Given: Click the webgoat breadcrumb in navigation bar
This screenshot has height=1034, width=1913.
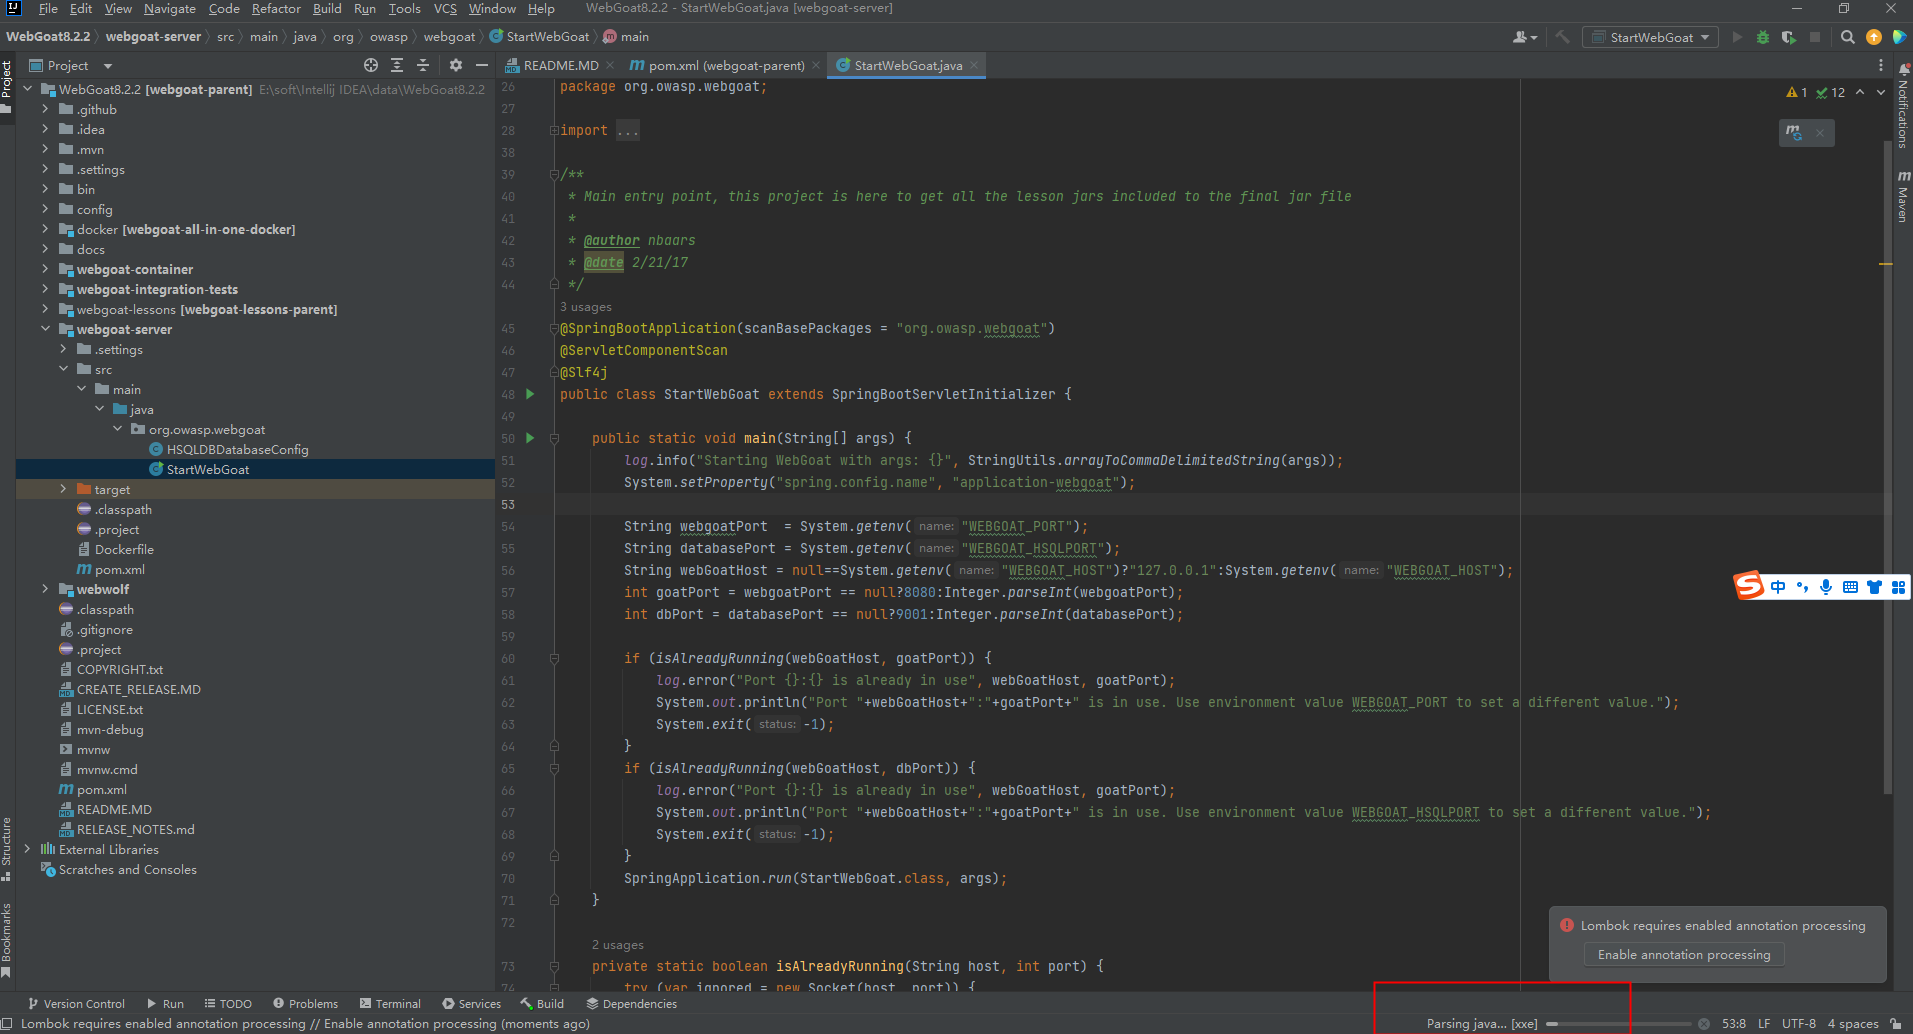Looking at the screenshot, I should point(449,37).
